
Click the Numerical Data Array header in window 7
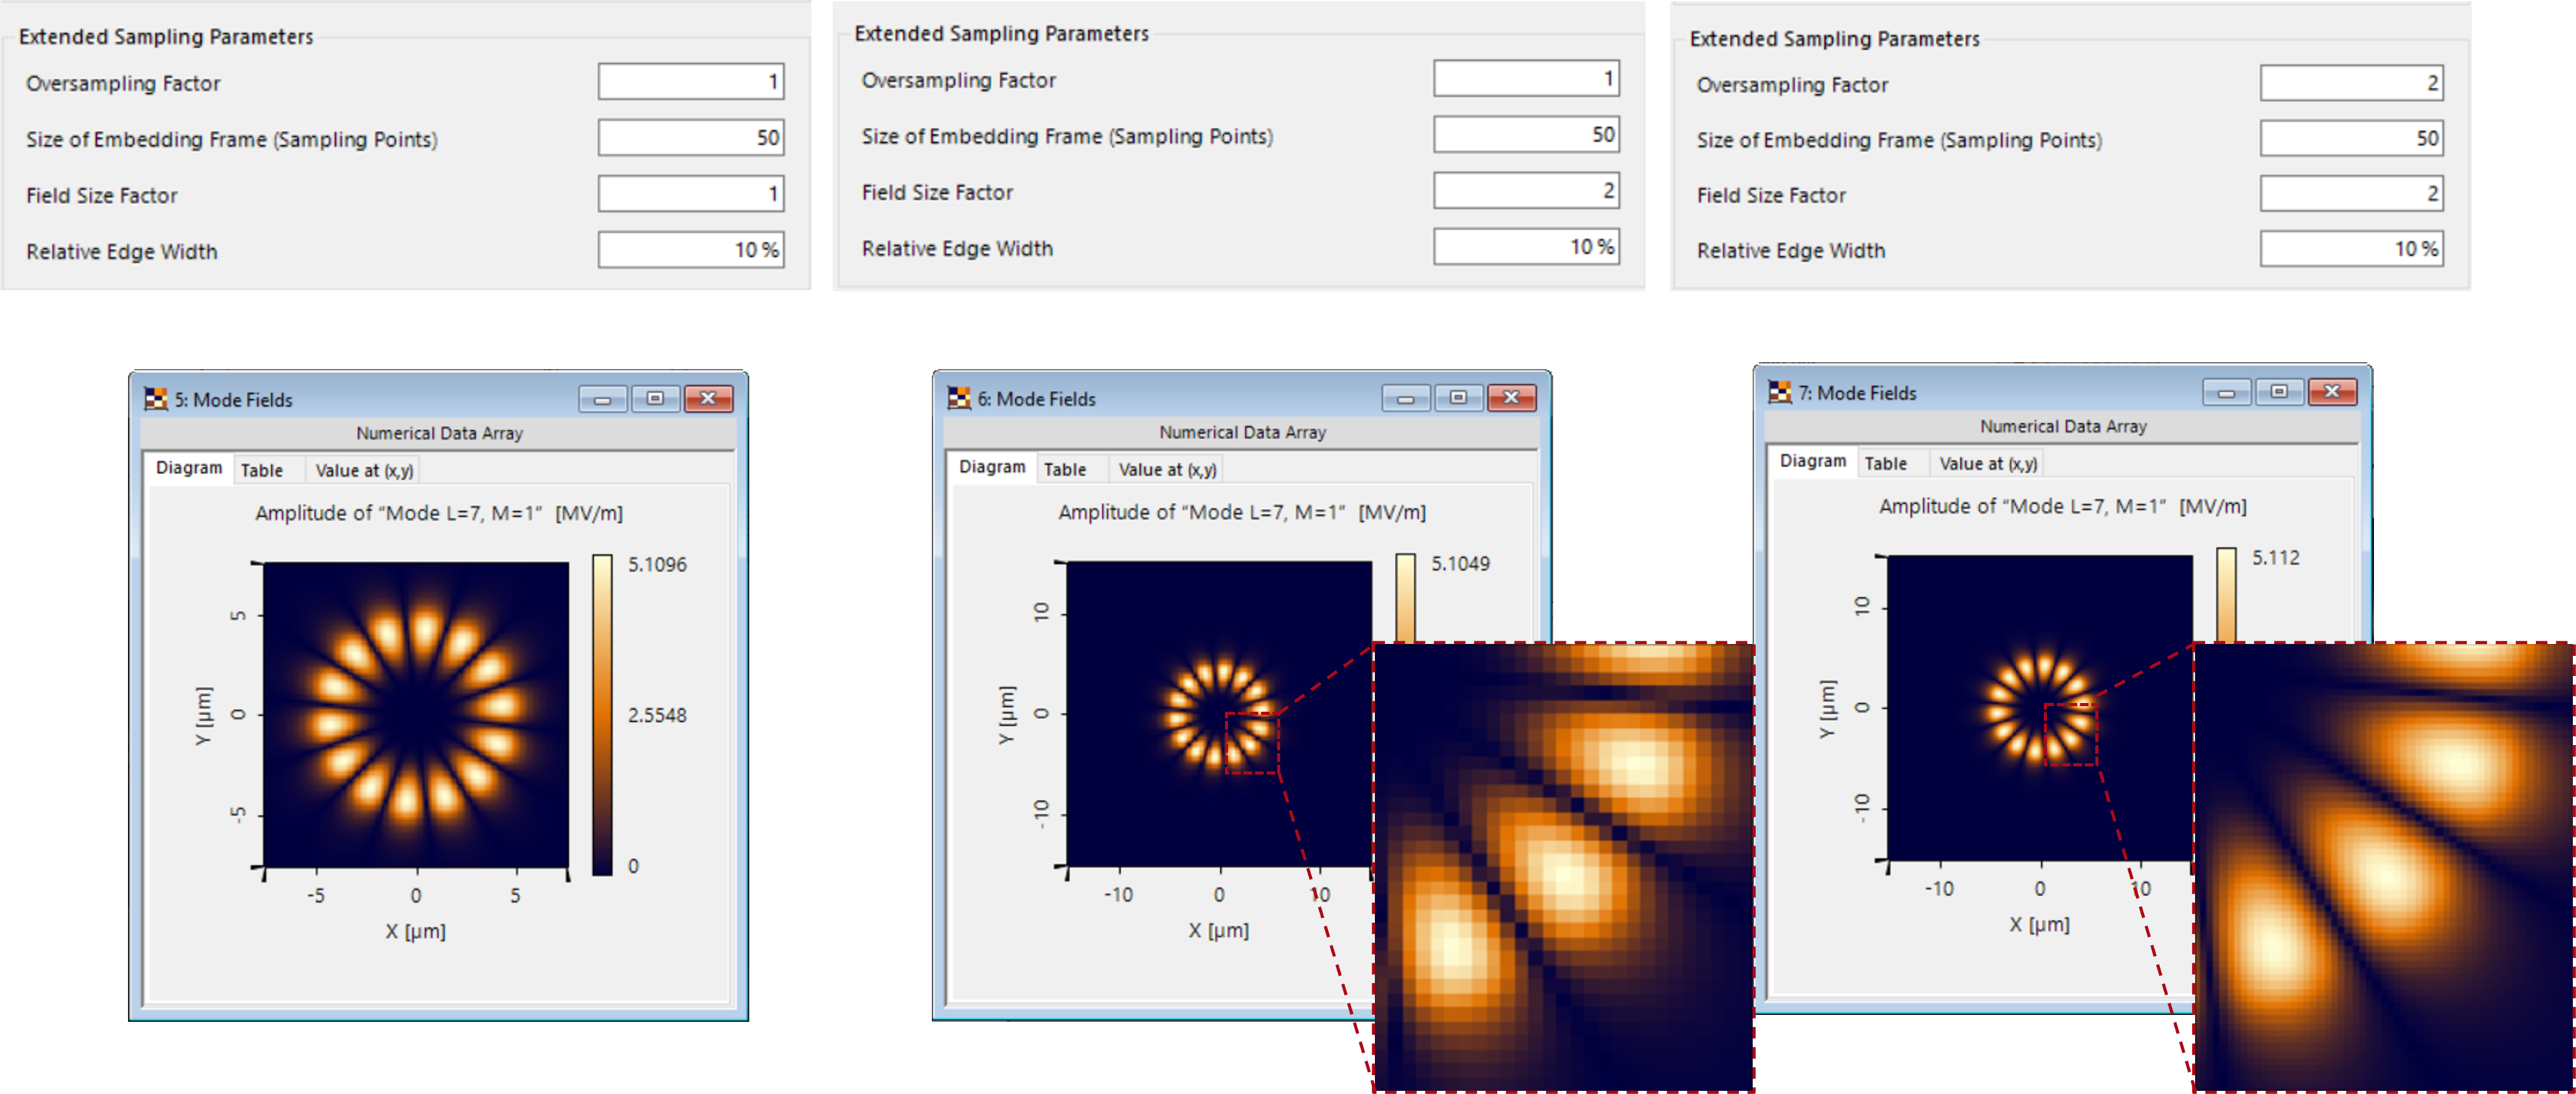[x=2064, y=426]
